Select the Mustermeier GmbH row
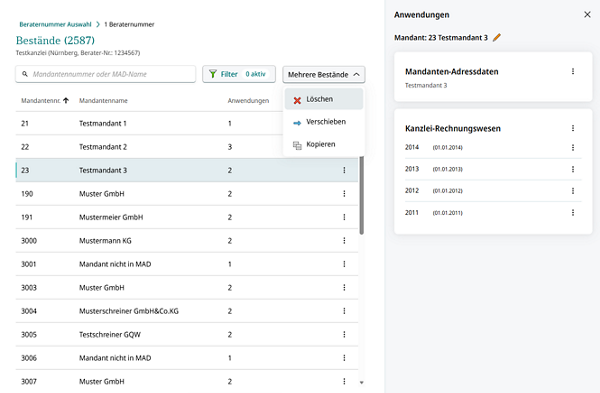 pyautogui.click(x=187, y=217)
